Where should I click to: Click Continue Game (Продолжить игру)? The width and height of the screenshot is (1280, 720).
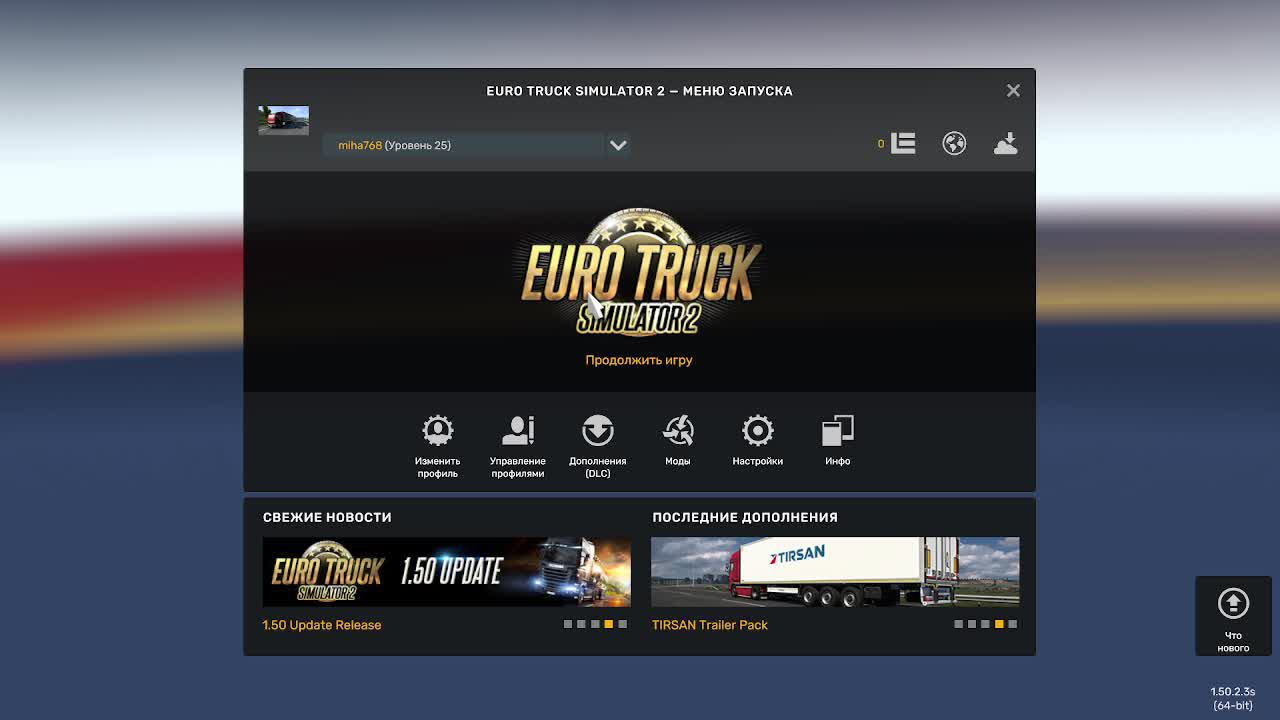pos(639,360)
